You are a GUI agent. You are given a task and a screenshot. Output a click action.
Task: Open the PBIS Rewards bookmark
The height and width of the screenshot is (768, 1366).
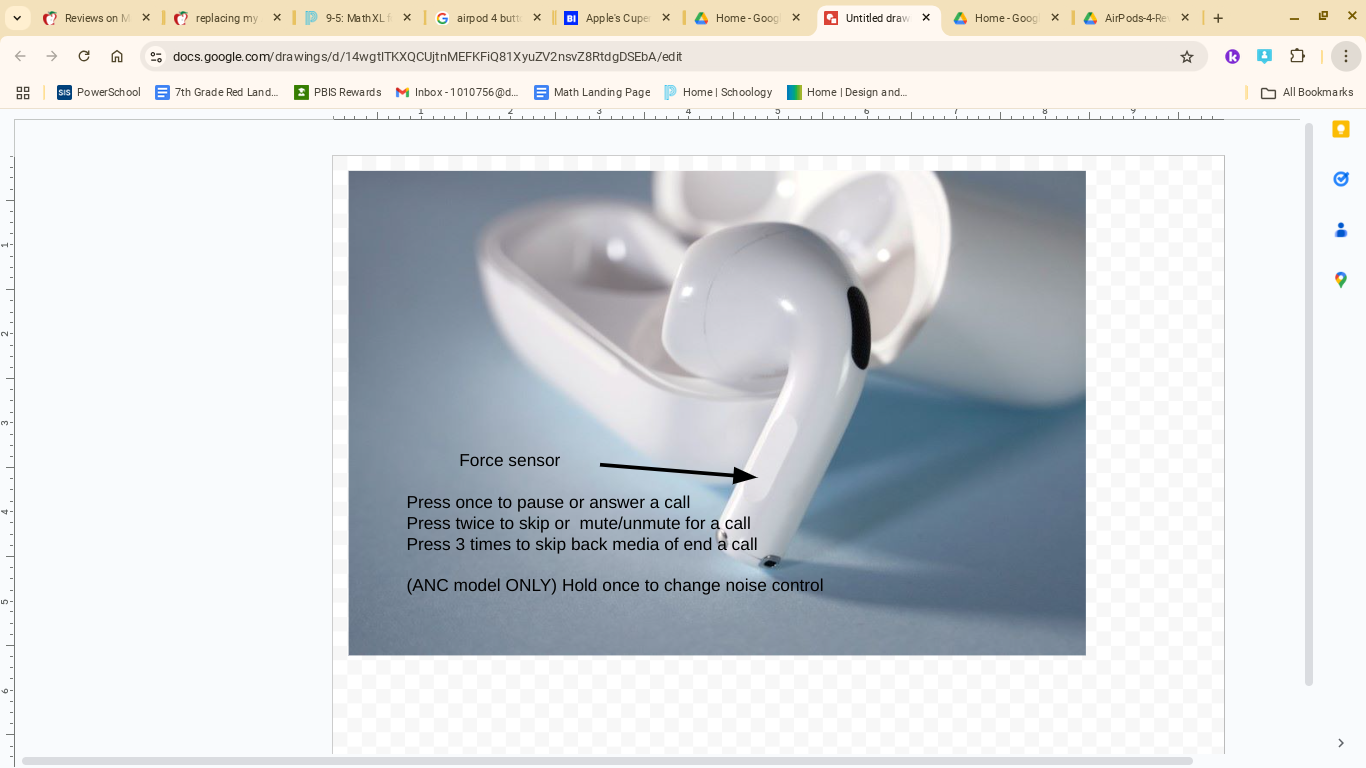(338, 92)
